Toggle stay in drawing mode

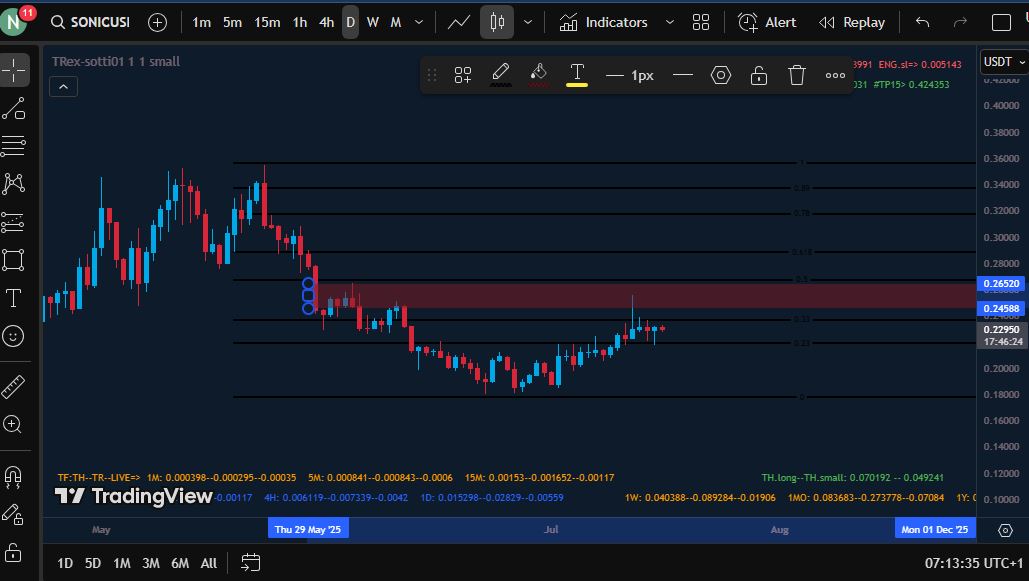pos(14,514)
